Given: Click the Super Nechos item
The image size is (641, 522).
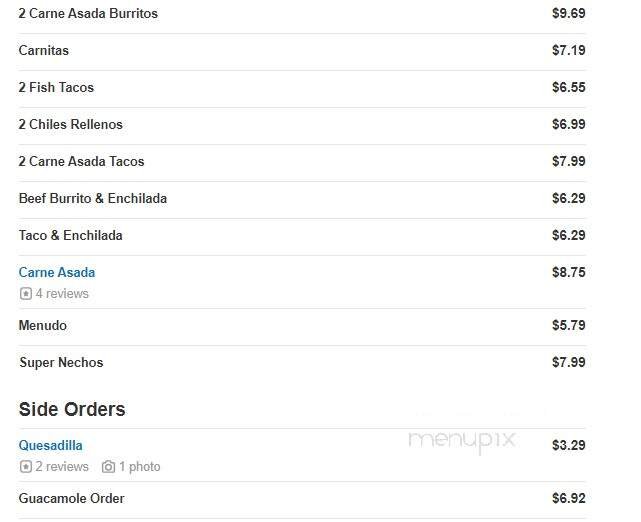Looking at the screenshot, I should pos(61,363).
